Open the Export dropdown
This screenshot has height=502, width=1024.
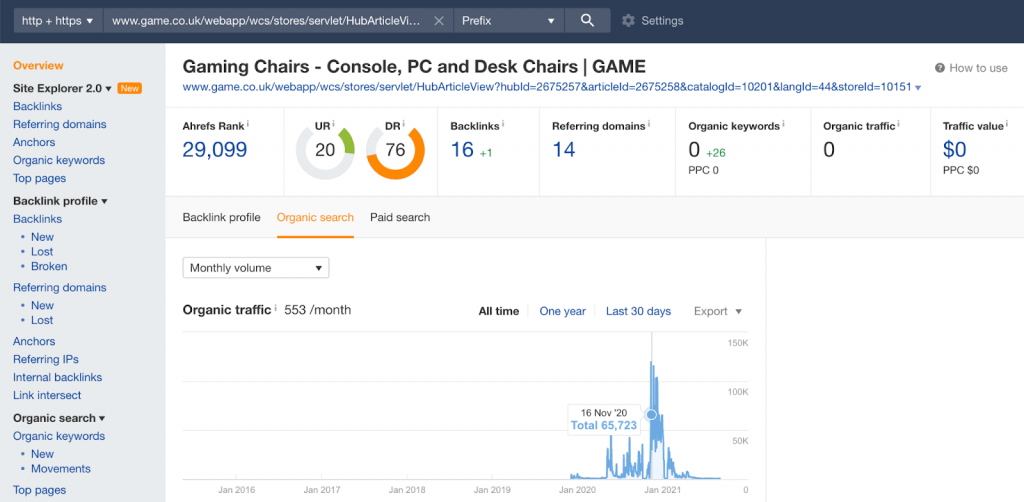718,311
